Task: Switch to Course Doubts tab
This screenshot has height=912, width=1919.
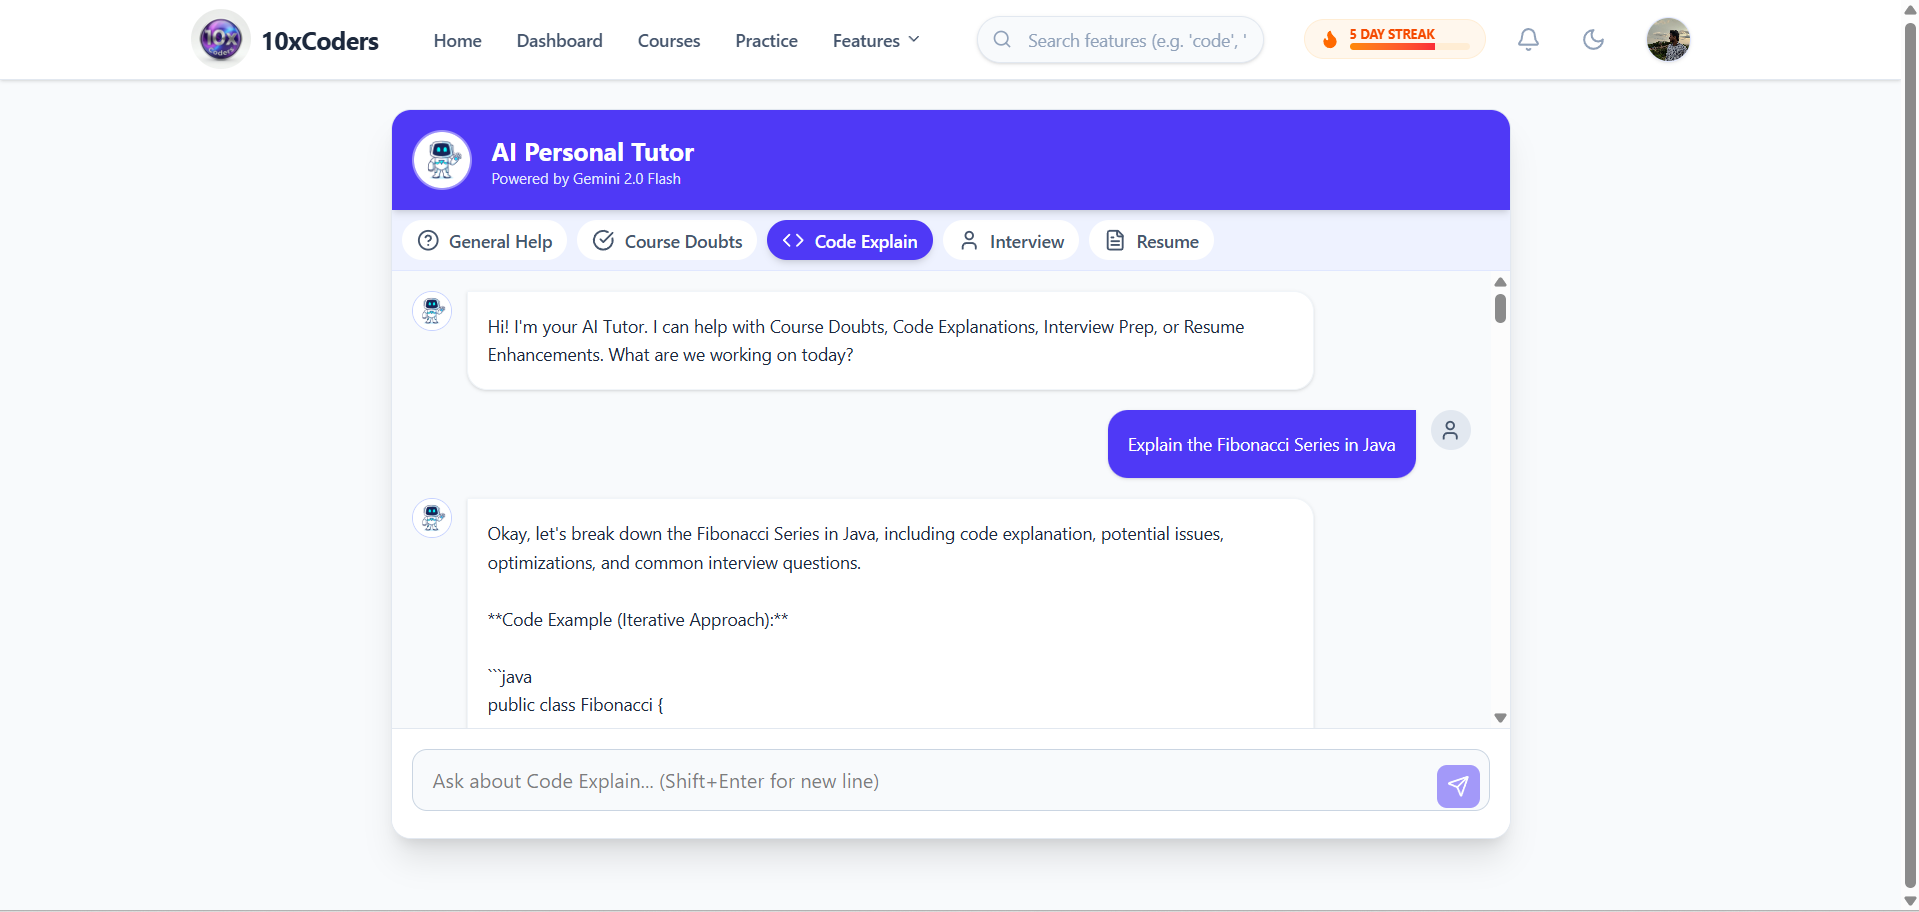Action: (x=668, y=241)
